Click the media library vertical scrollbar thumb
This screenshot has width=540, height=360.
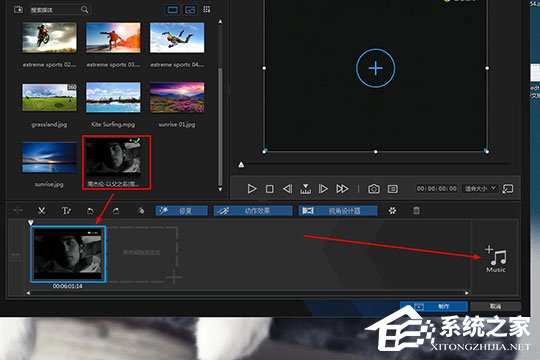click(x=220, y=126)
